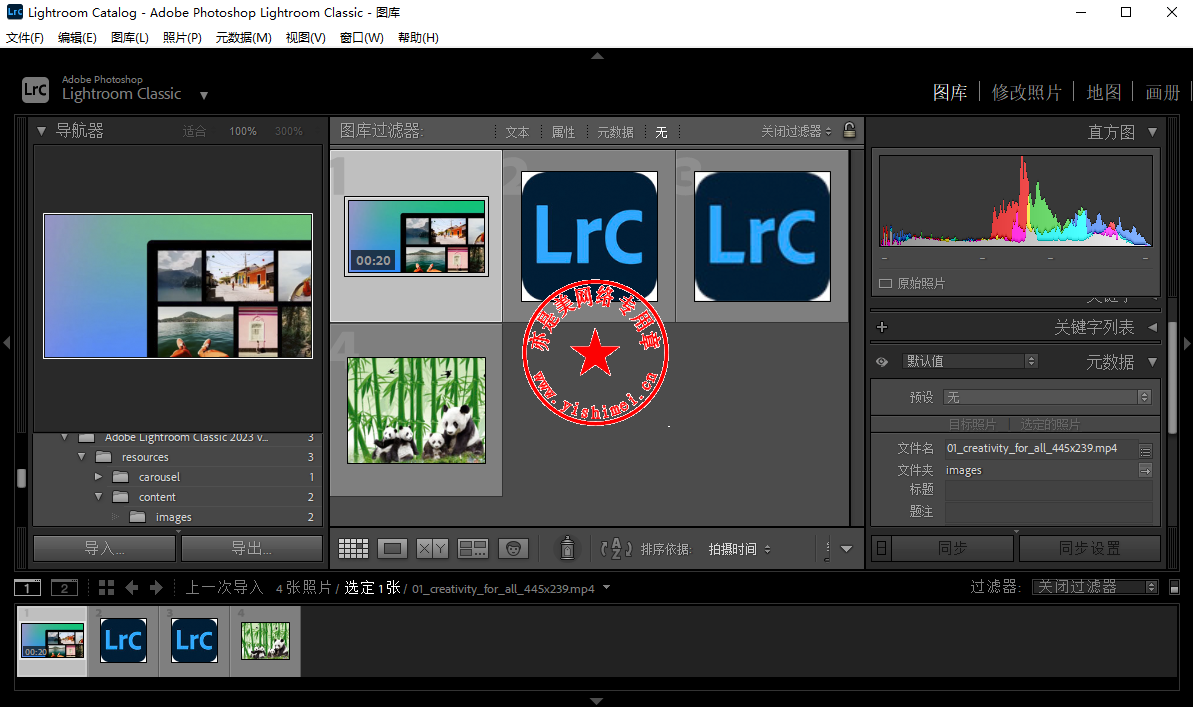Open the 文件(F) menu
Viewport: 1193px width, 707px height.
(x=24, y=37)
